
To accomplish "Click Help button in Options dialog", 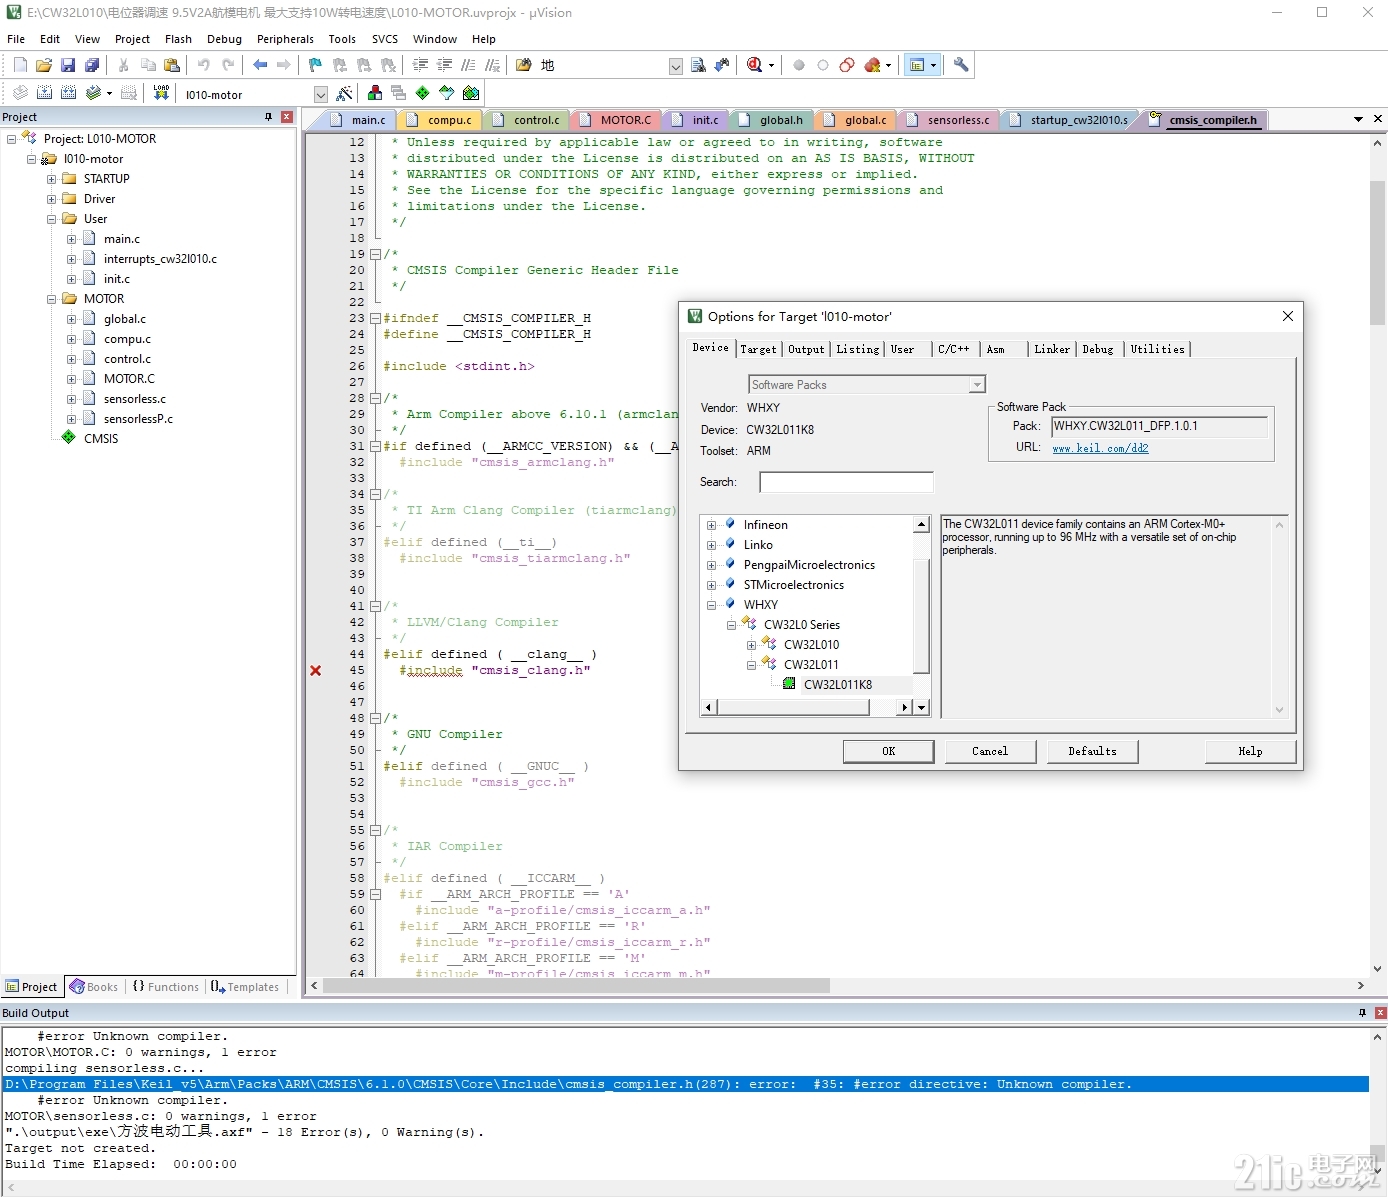I will pos(1250,751).
